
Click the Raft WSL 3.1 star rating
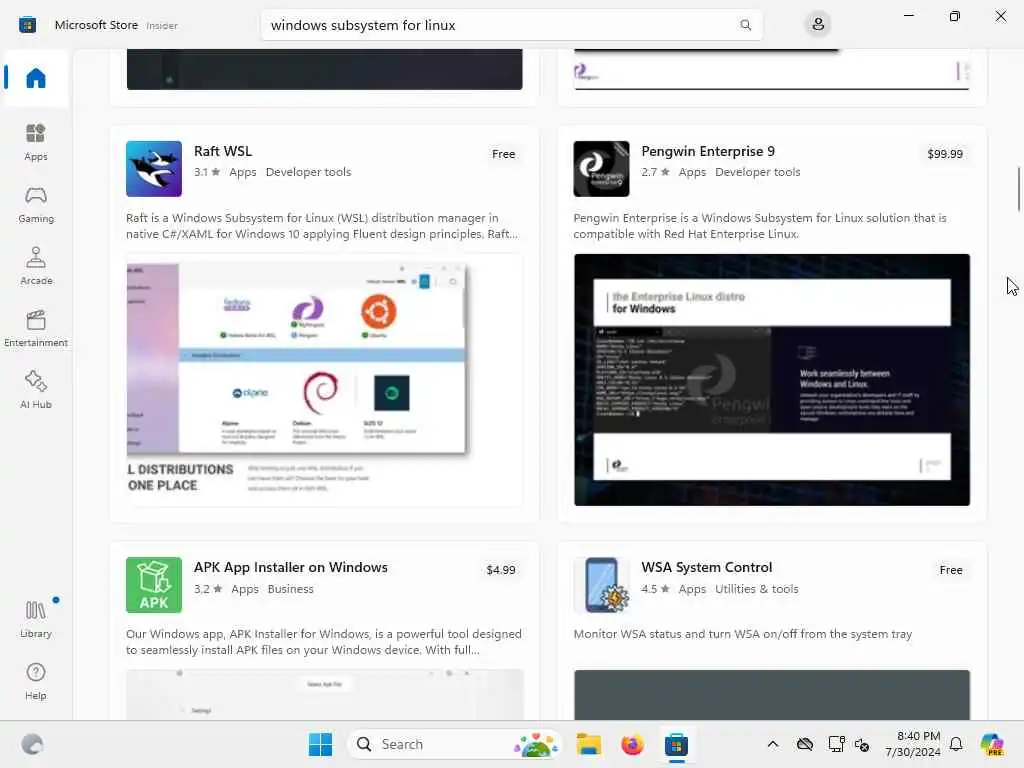207,172
